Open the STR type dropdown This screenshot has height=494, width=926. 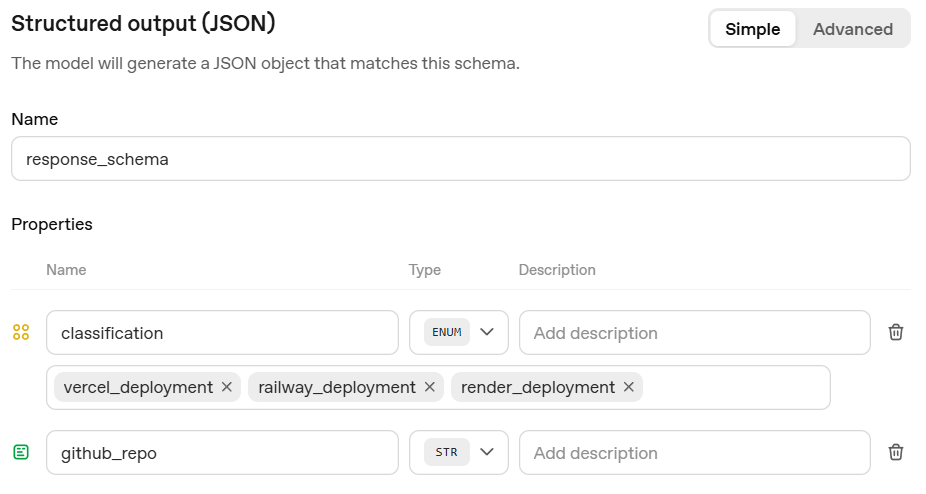pyautogui.click(x=459, y=453)
